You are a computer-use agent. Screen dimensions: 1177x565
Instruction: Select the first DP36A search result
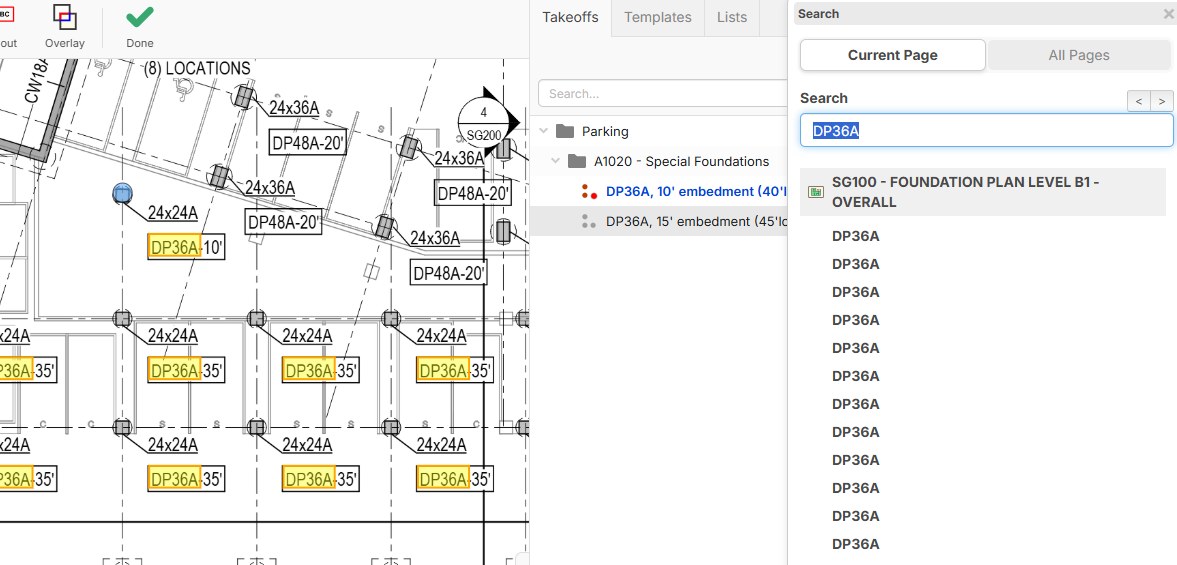tap(856, 237)
